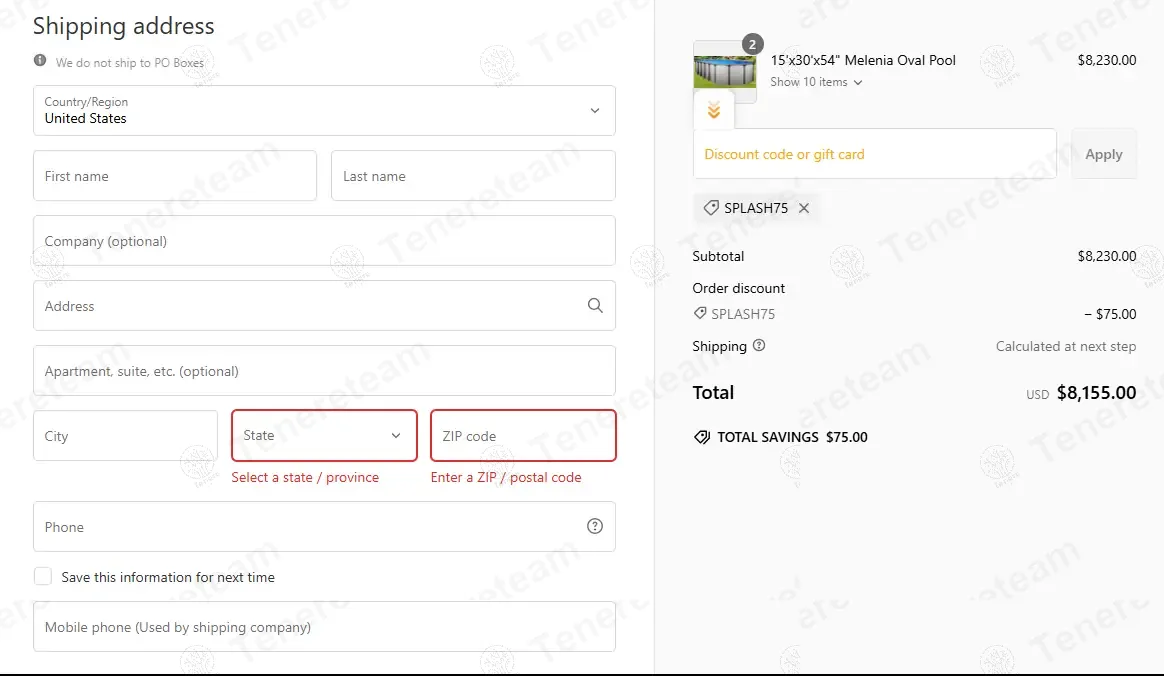Click the Company (optional) field
The height and width of the screenshot is (676, 1164).
[324, 241]
